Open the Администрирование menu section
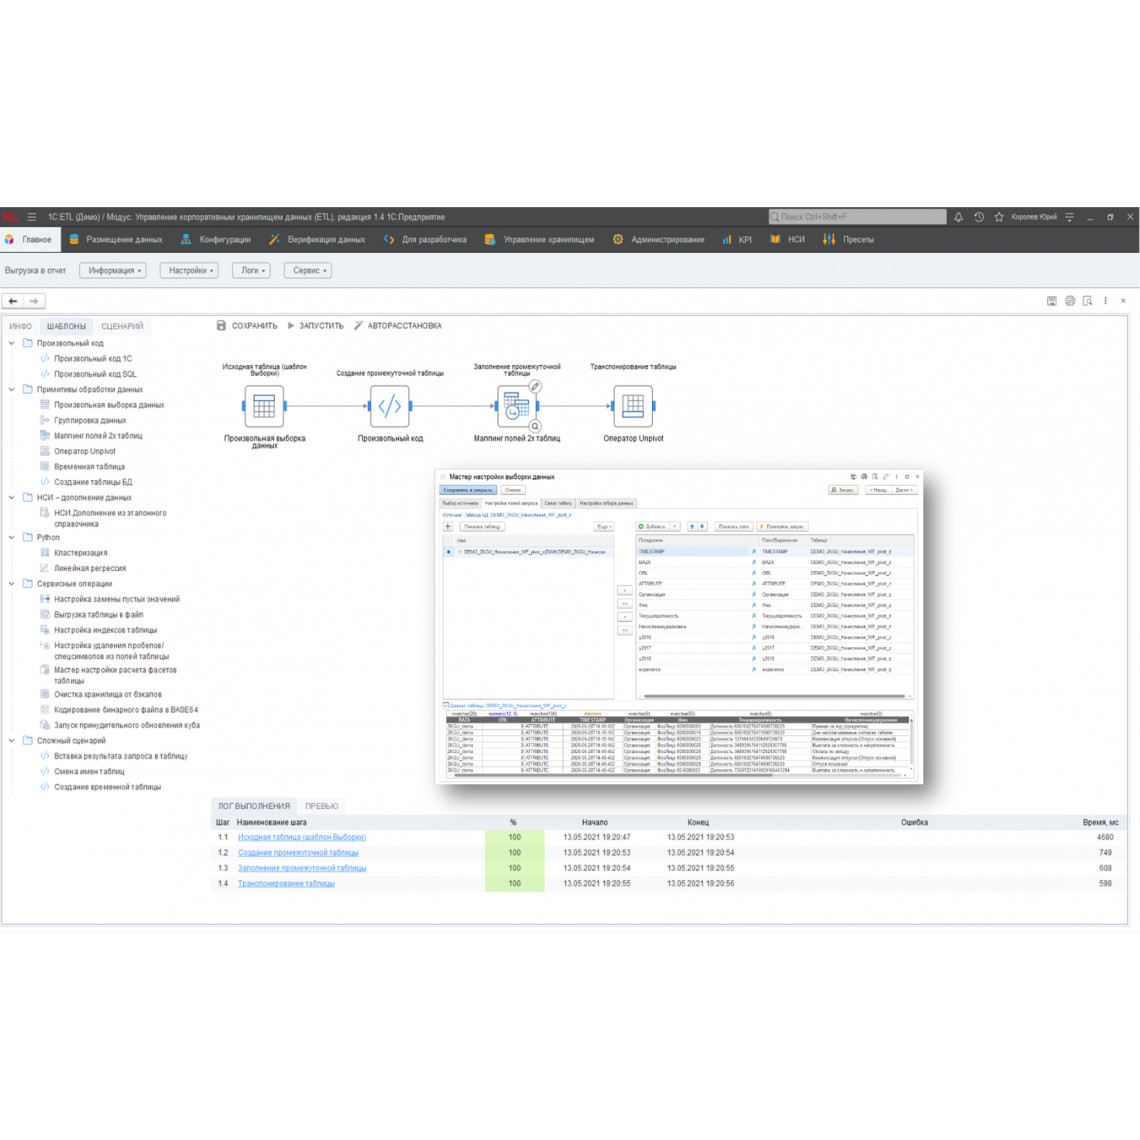1140x1140 pixels. click(659, 239)
